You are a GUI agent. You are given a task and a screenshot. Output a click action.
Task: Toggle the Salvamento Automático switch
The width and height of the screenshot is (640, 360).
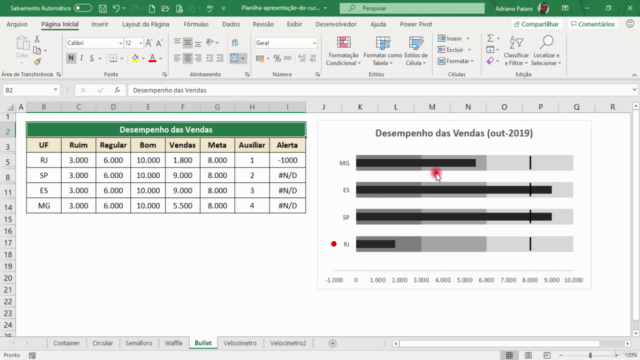[x=83, y=8]
